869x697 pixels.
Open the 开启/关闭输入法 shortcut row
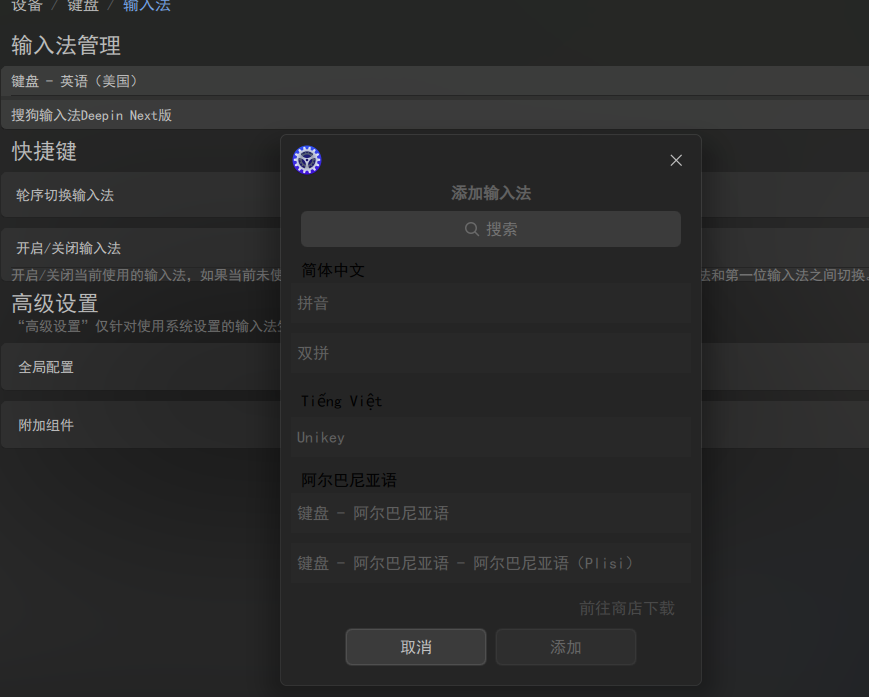coord(141,248)
